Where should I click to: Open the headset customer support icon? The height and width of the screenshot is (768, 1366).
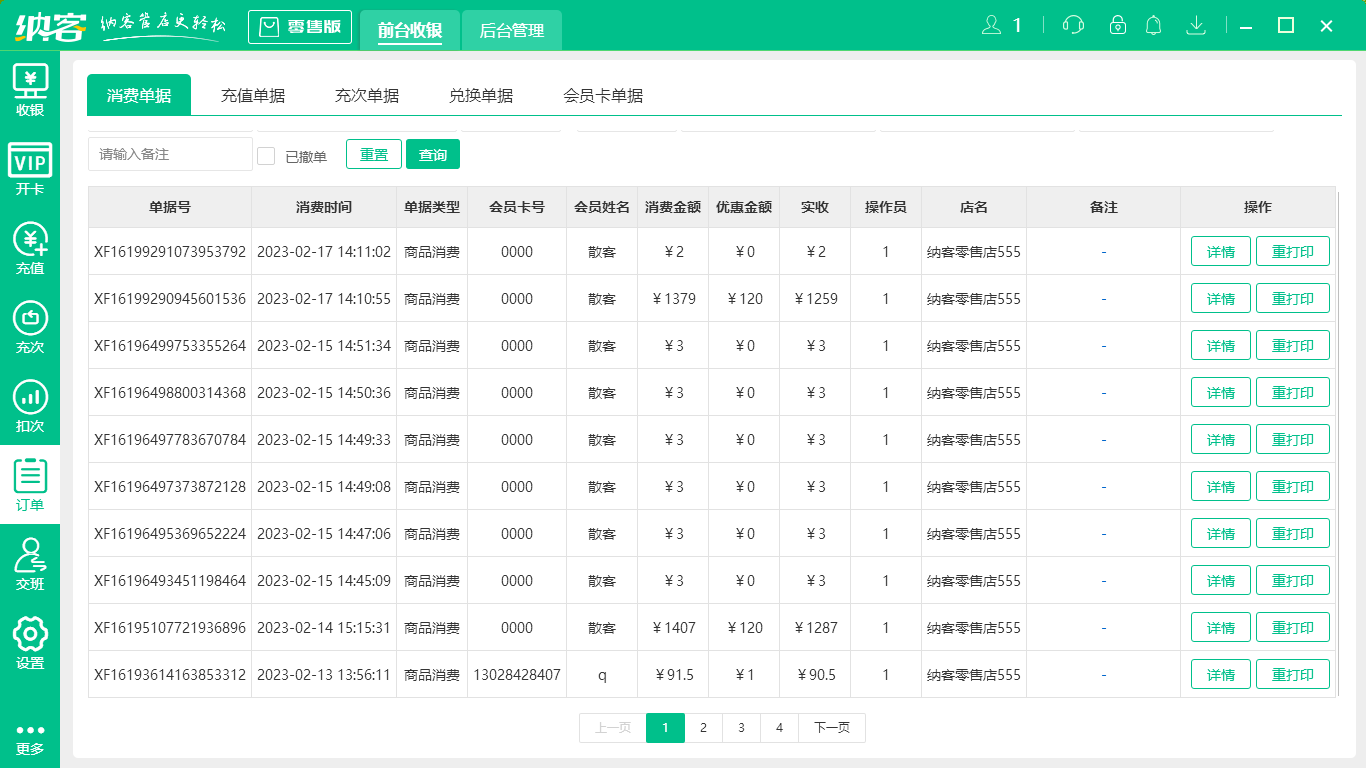[x=1072, y=25]
